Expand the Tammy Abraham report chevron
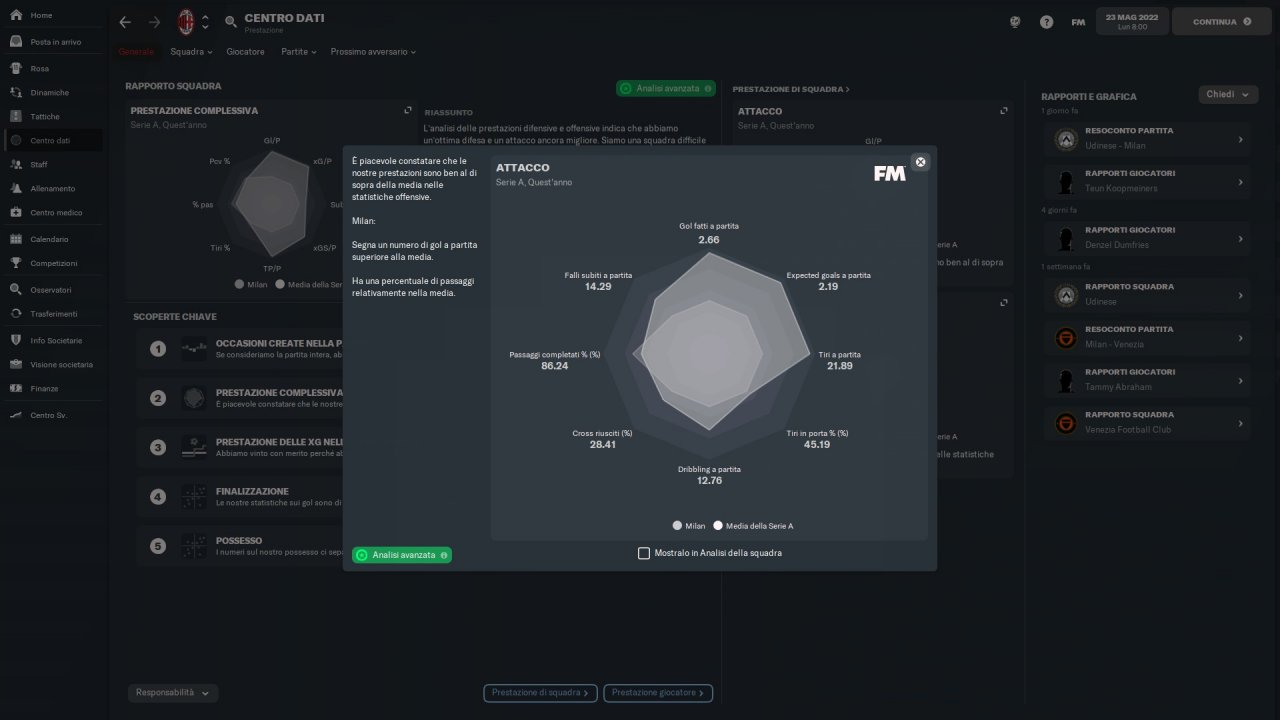This screenshot has width=1280, height=720. point(1241,381)
